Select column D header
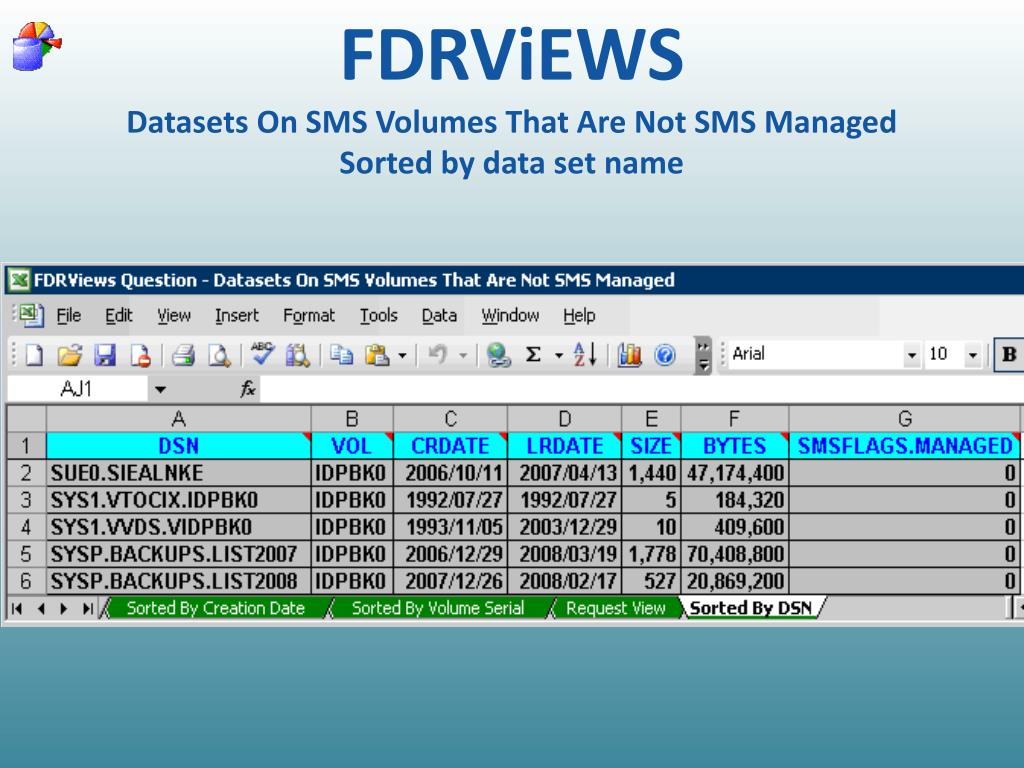 coord(564,419)
